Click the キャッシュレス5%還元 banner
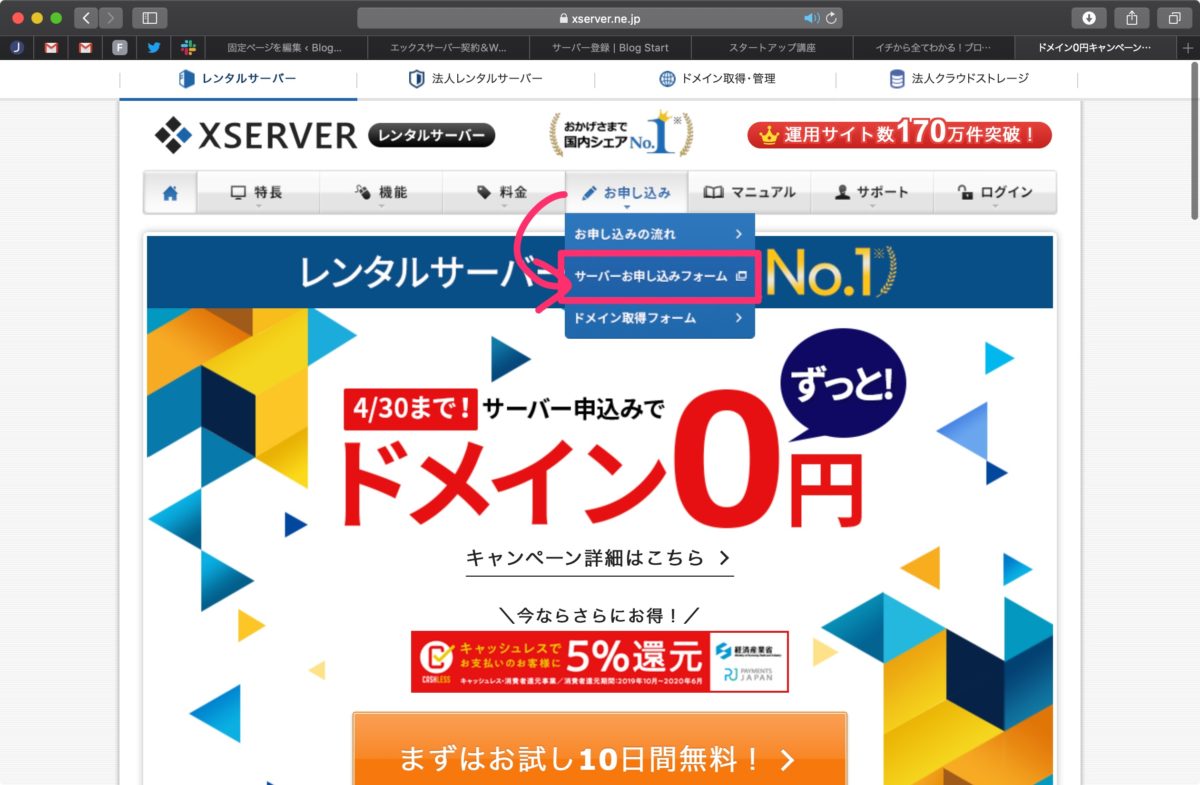1200x785 pixels. point(600,661)
